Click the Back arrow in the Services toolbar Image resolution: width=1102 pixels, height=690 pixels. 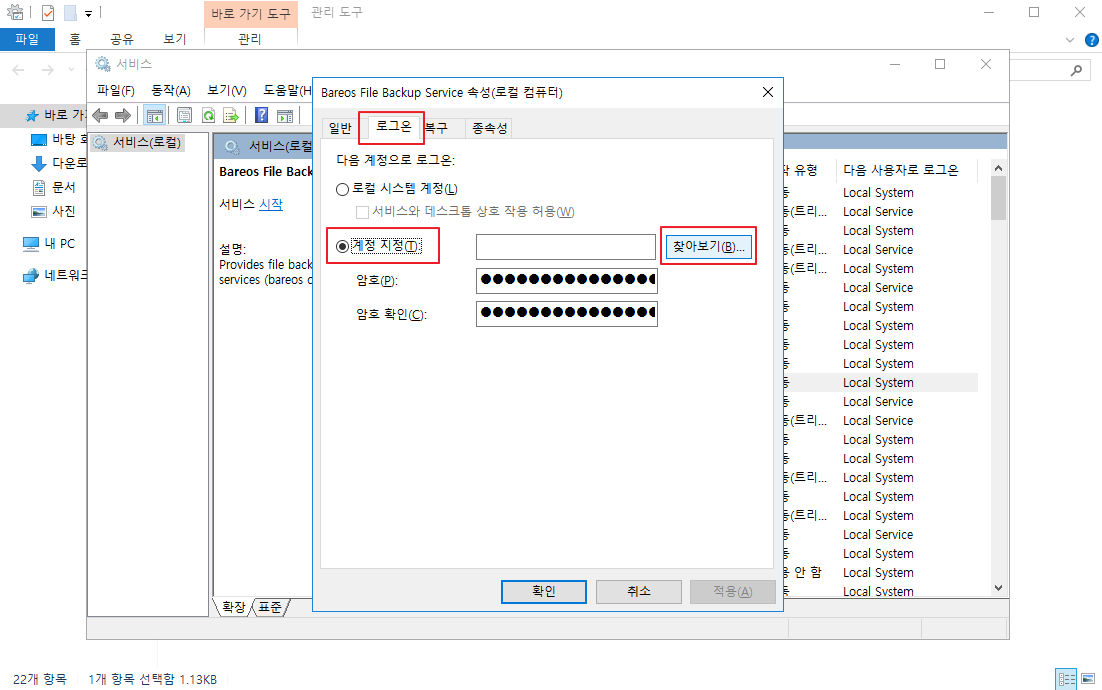(101, 115)
